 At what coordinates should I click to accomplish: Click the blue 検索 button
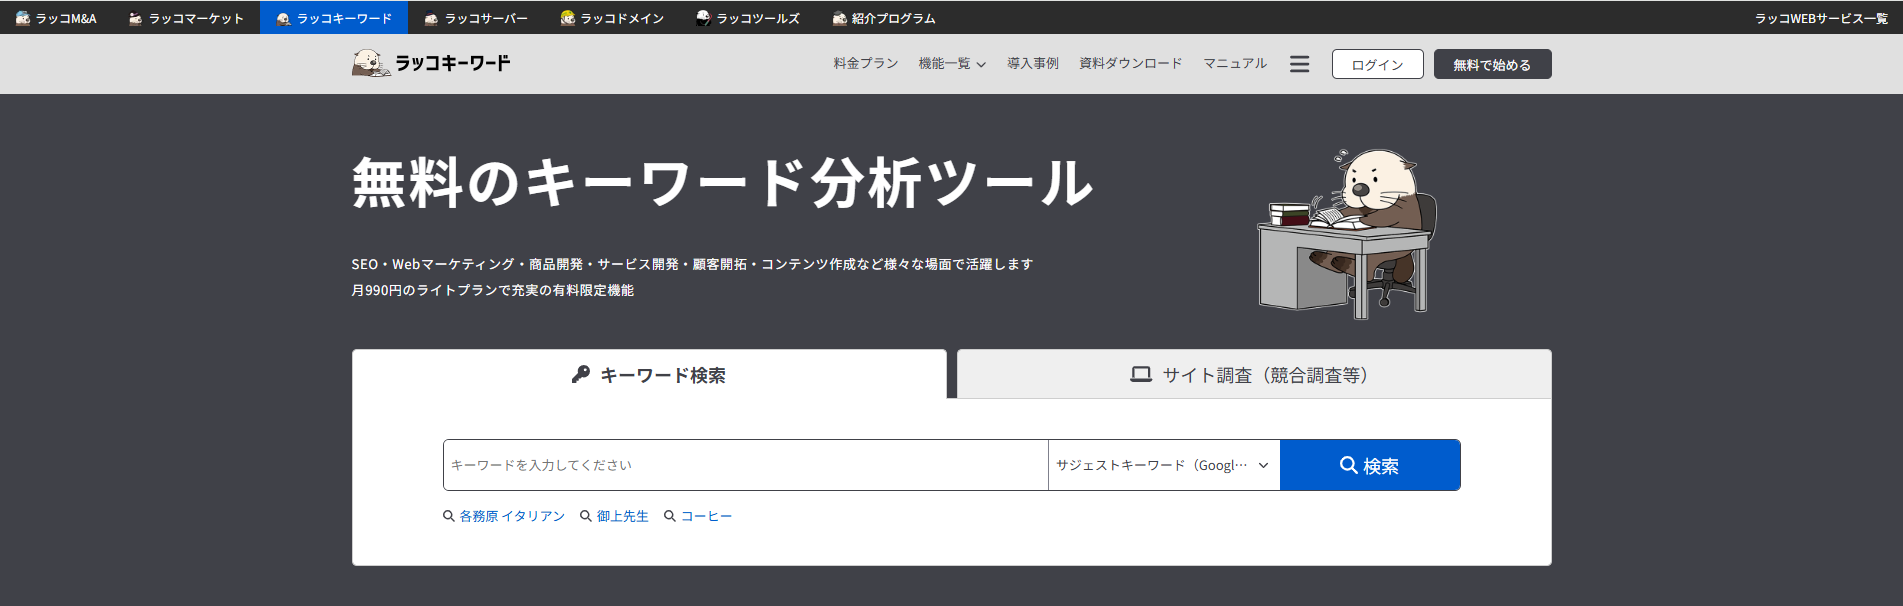[1370, 465]
